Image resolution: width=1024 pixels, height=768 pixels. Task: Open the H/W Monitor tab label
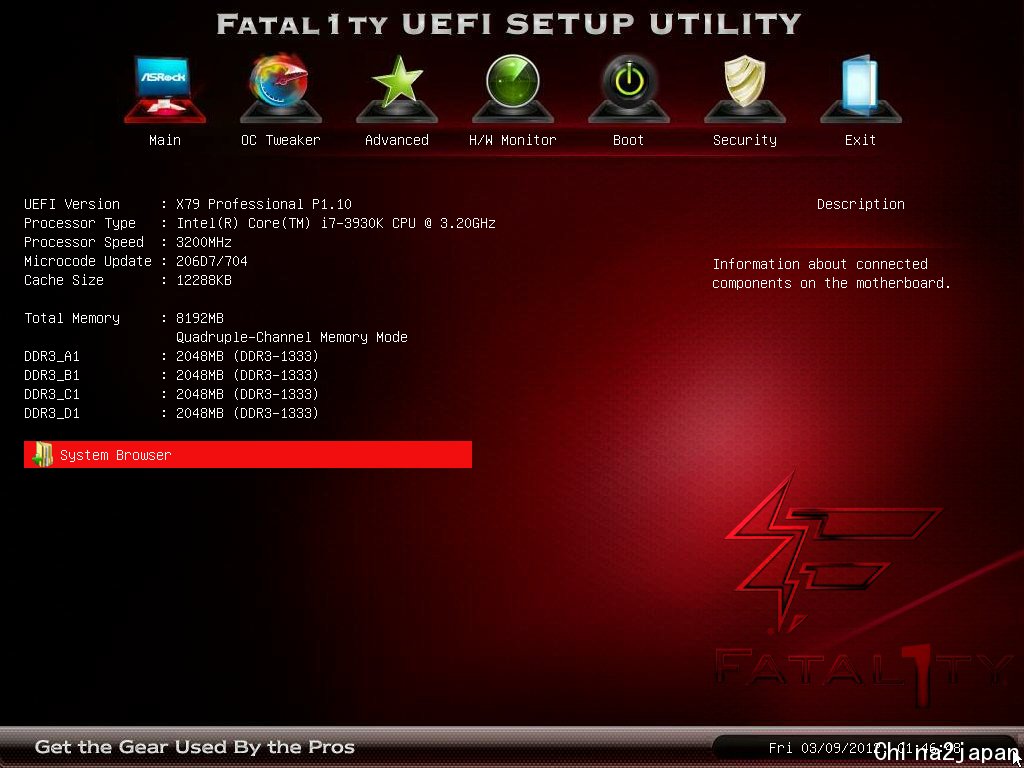513,140
